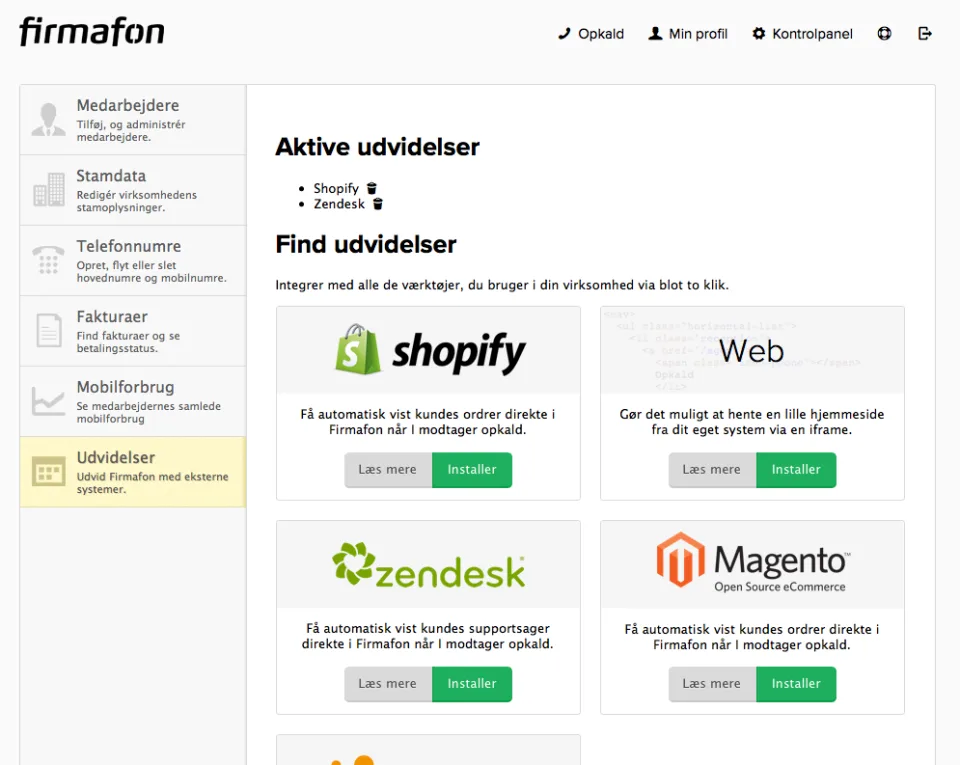This screenshot has height=765, width=960.
Task: Click the Magento logo banner
Action: (752, 564)
